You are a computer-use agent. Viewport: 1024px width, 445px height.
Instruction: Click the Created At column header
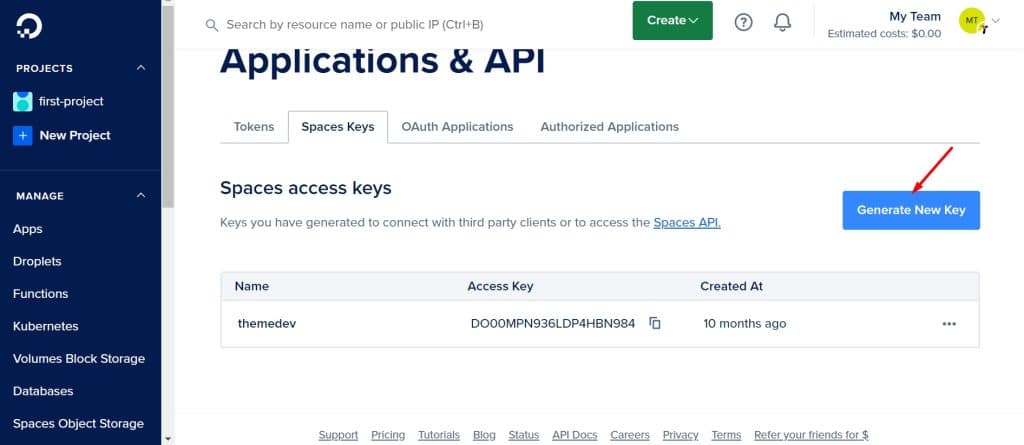click(731, 286)
